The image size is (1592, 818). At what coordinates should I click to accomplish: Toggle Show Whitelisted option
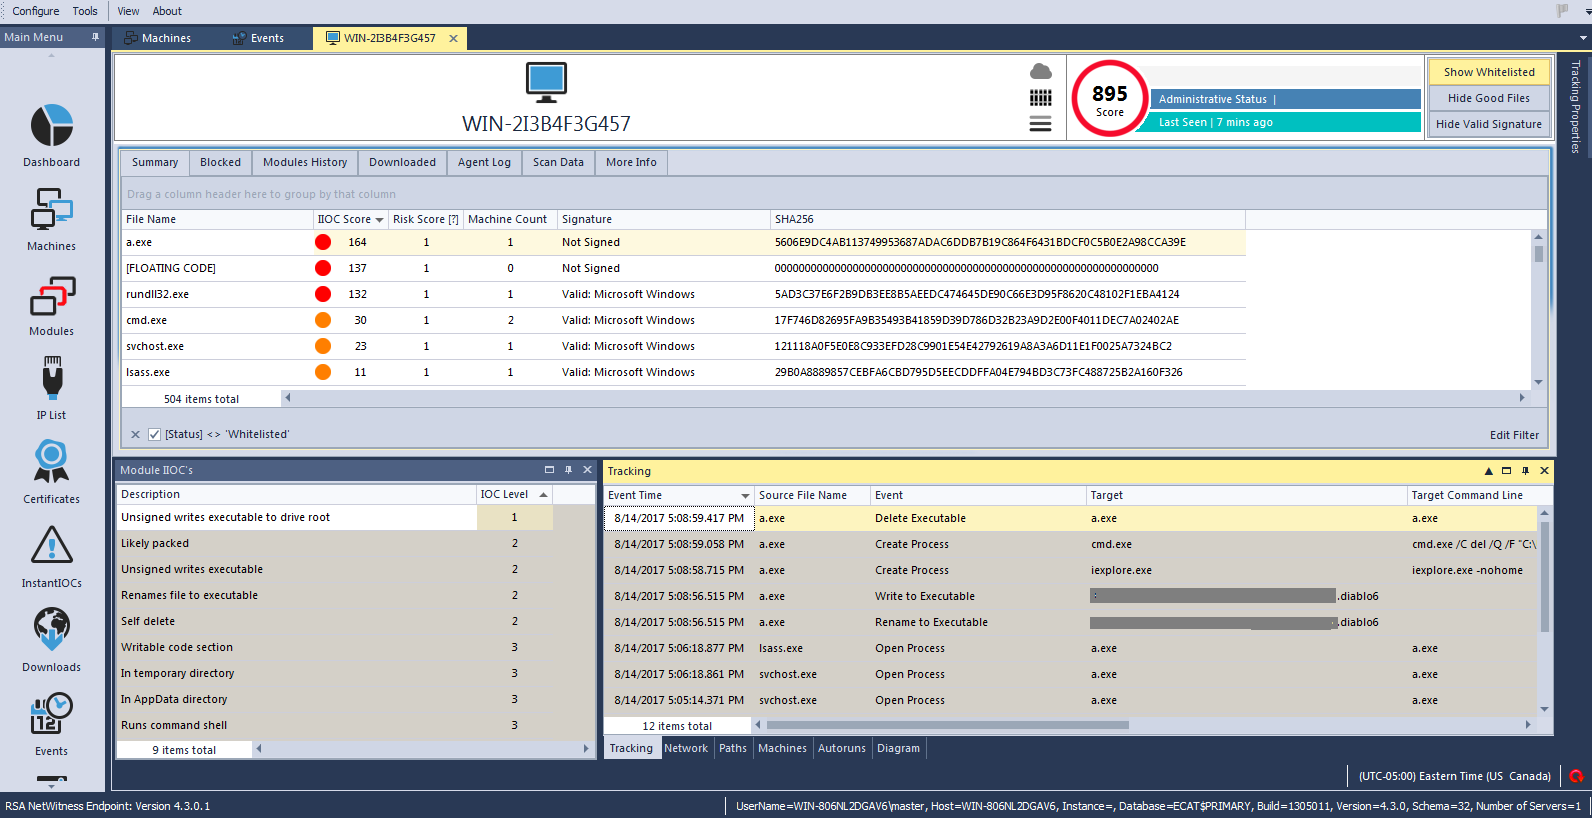[1488, 72]
